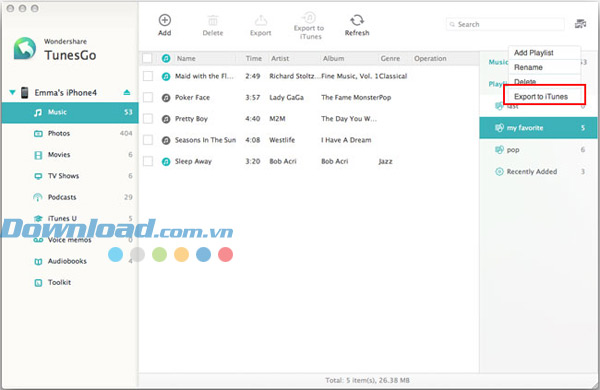This screenshot has height=390, width=600.
Task: Check the box for Maid with the Fl...
Action: [148, 76]
